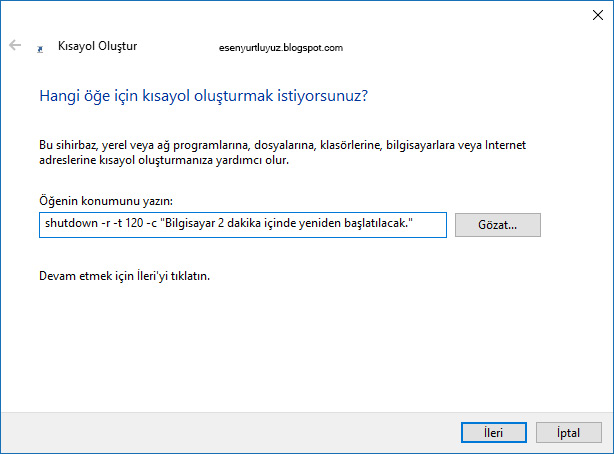Image resolution: width=614 pixels, height=454 pixels.
Task: Close the Kısayol Oluştur dialog
Action: [598, 15]
